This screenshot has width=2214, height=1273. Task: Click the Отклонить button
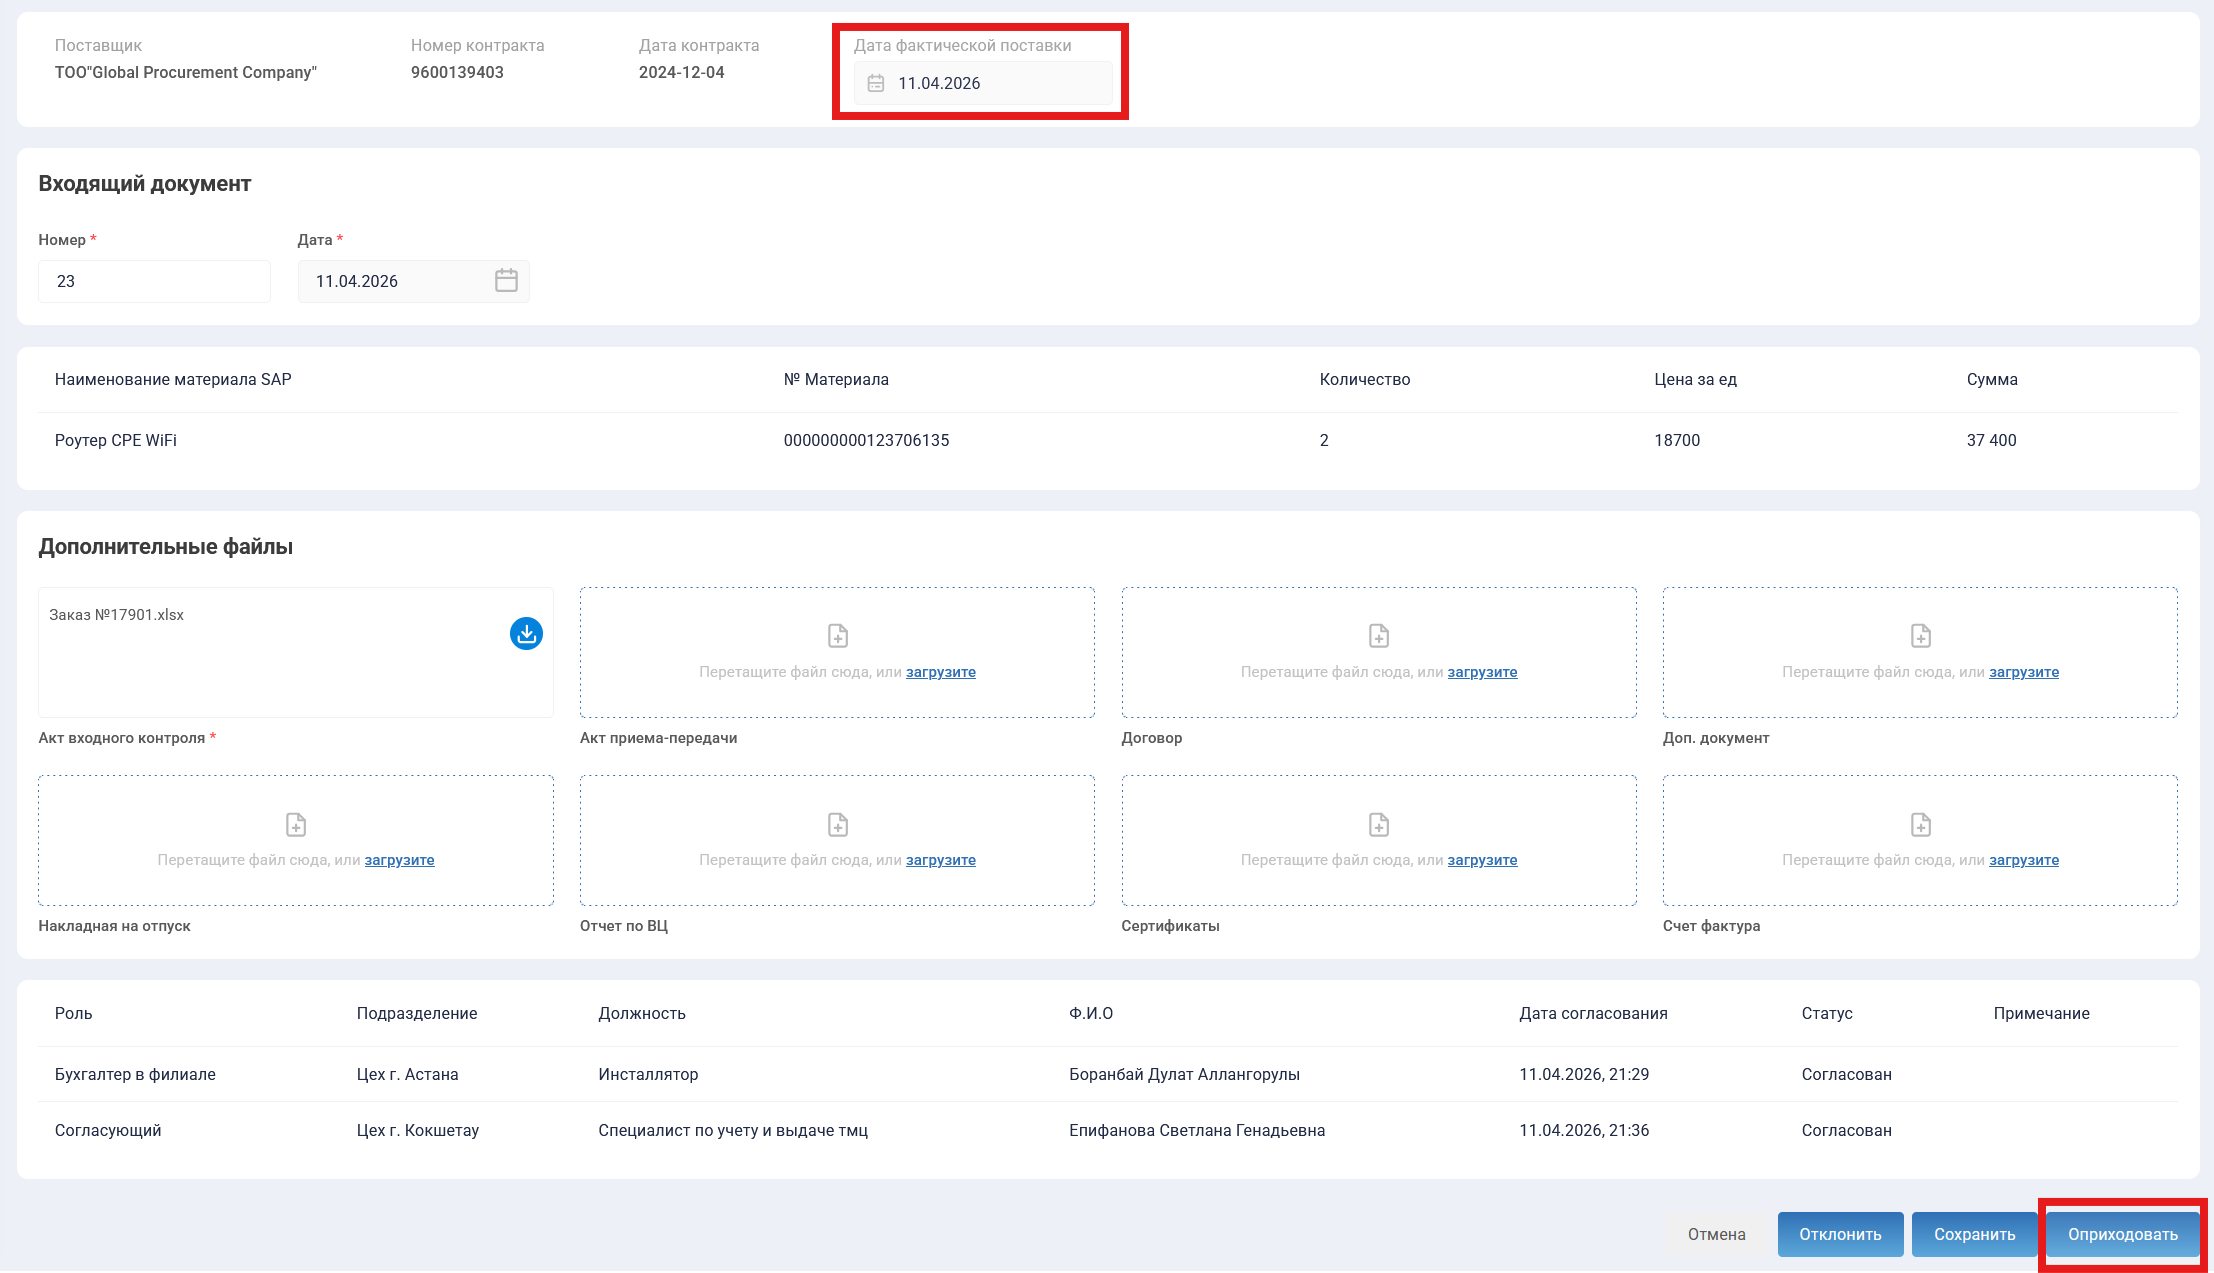pos(1840,1234)
